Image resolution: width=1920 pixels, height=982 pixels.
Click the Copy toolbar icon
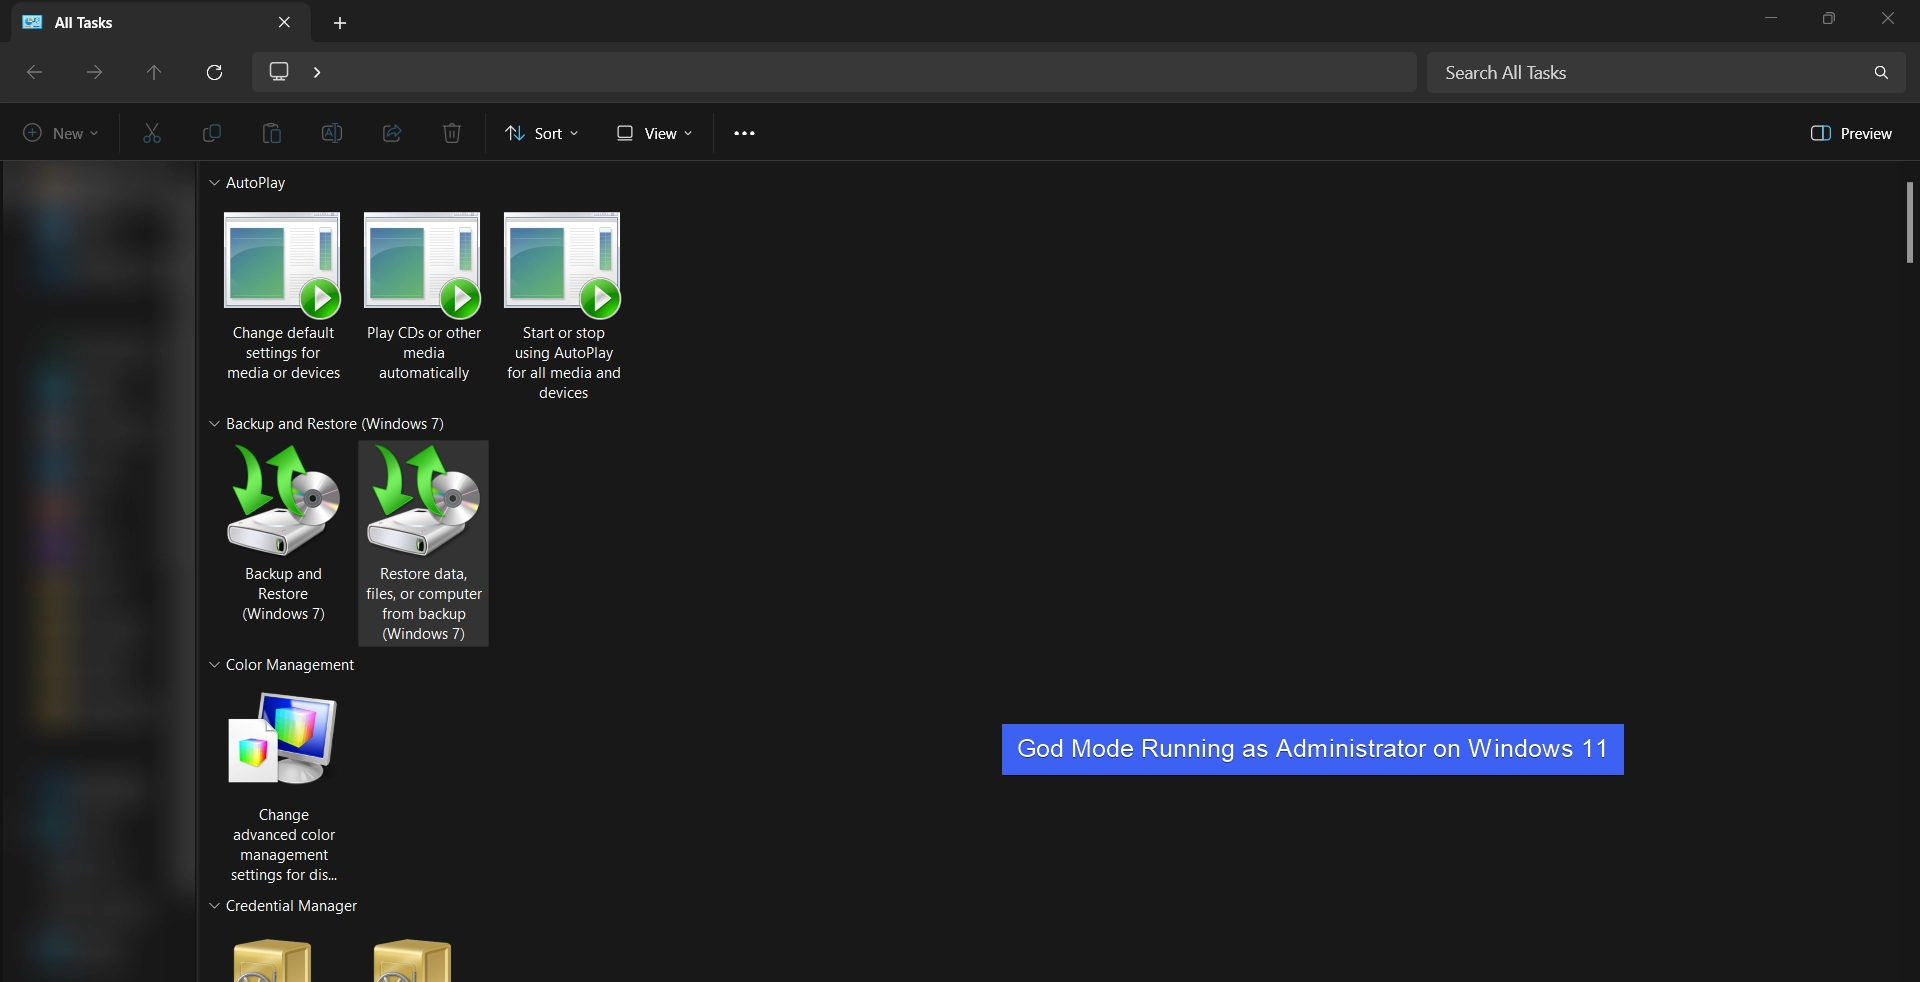(x=212, y=133)
